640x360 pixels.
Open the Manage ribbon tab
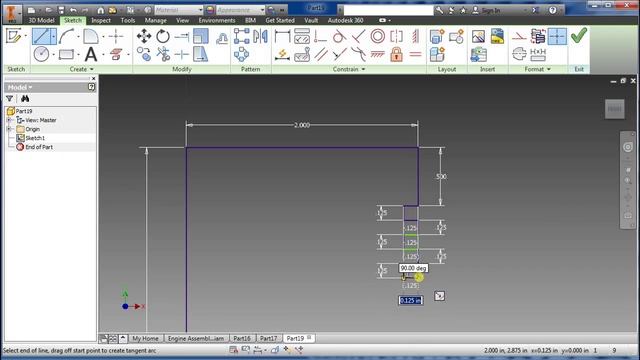click(x=156, y=20)
